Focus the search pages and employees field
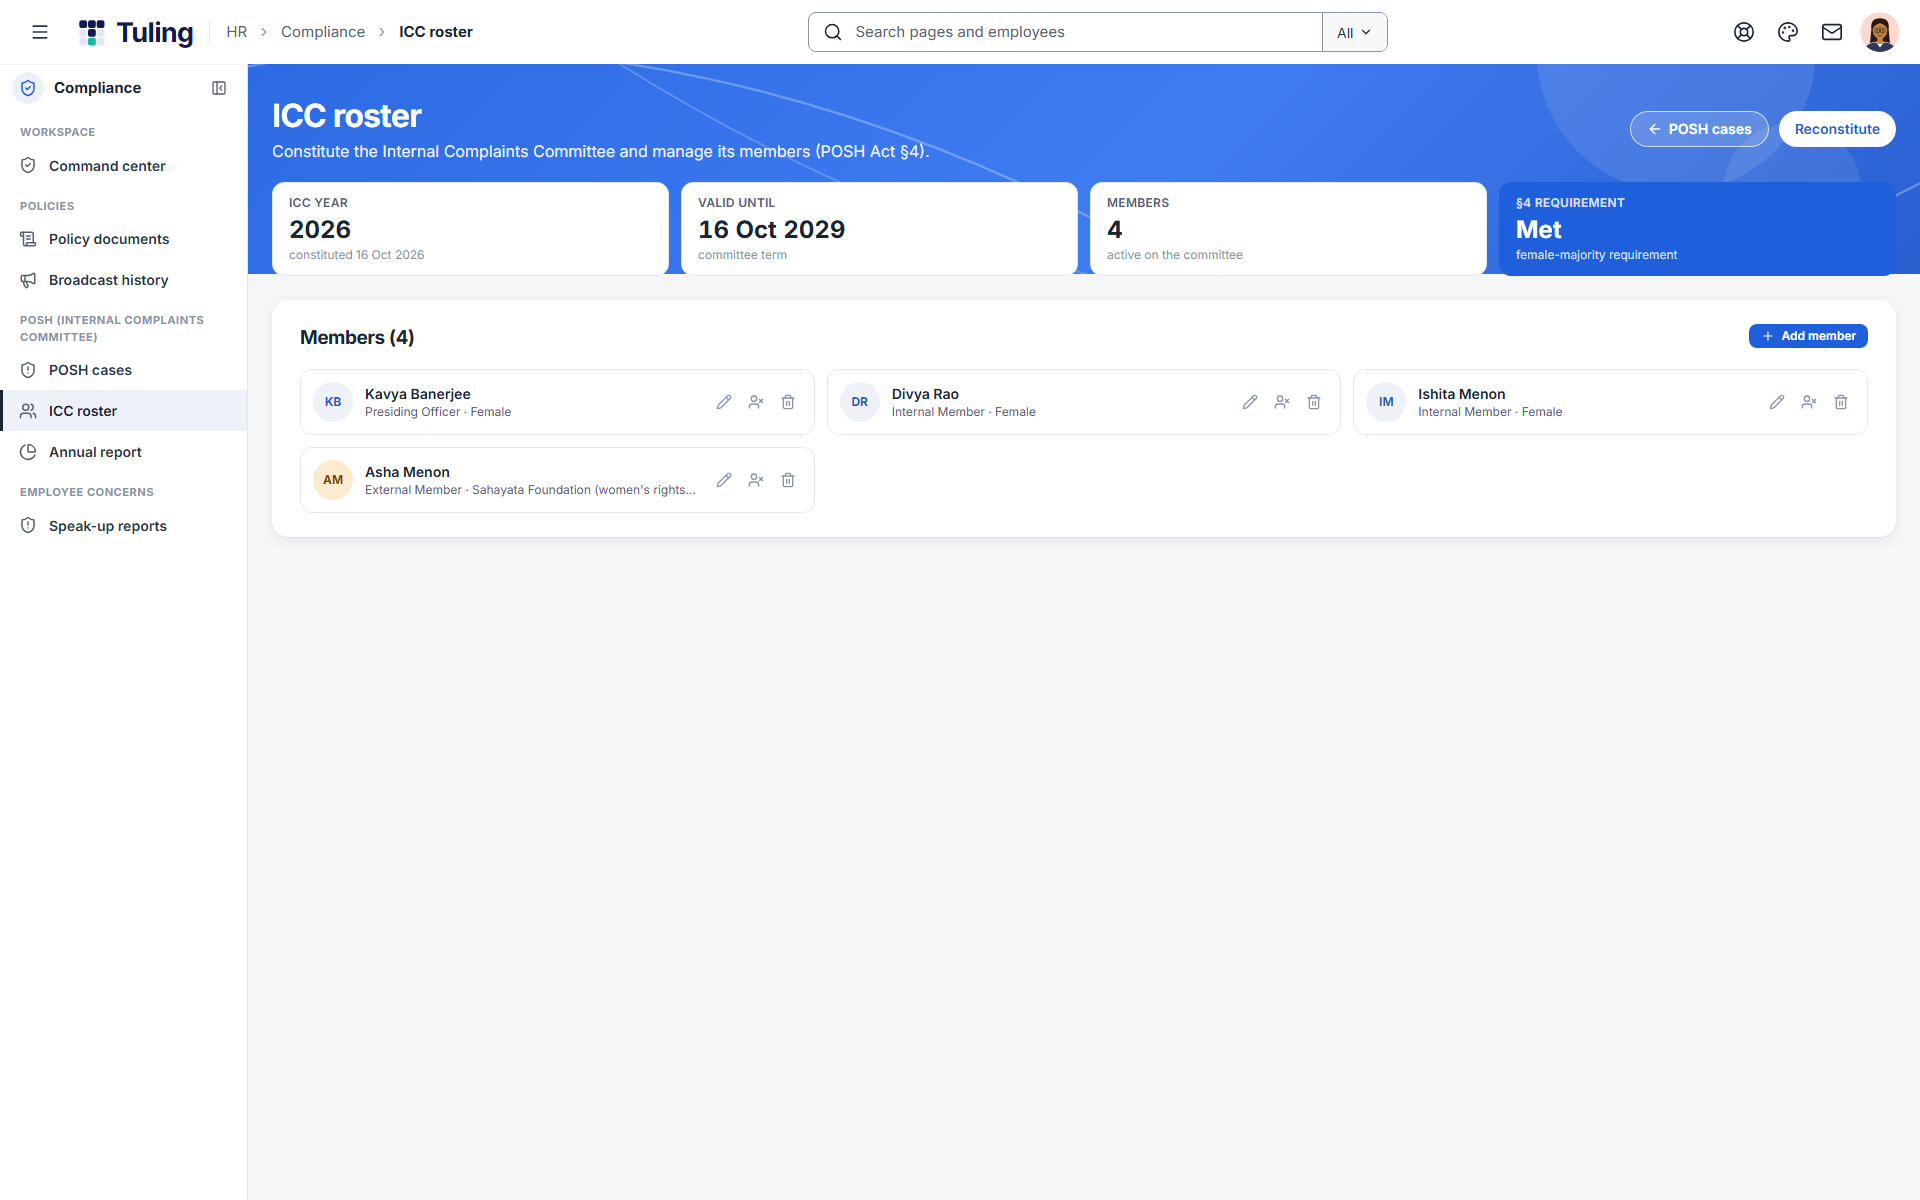1920x1200 pixels. [1066, 32]
